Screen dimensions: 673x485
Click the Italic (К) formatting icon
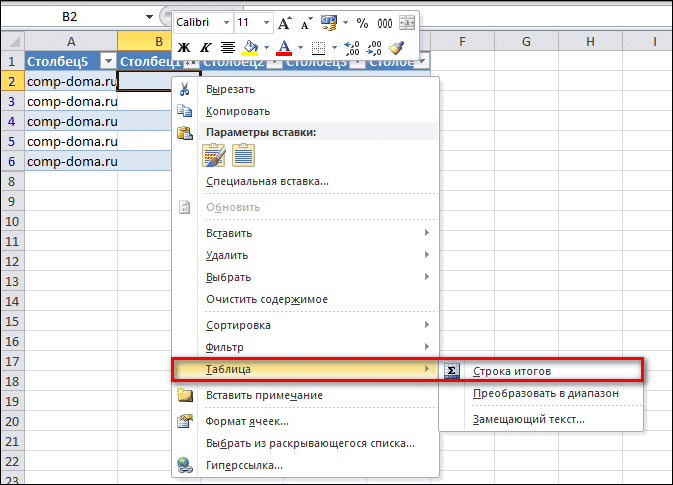coord(205,47)
